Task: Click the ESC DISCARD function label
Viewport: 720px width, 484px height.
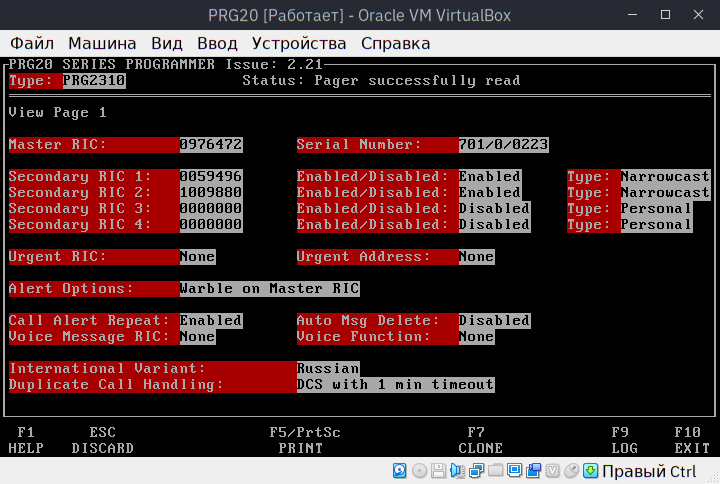Action: 102,440
